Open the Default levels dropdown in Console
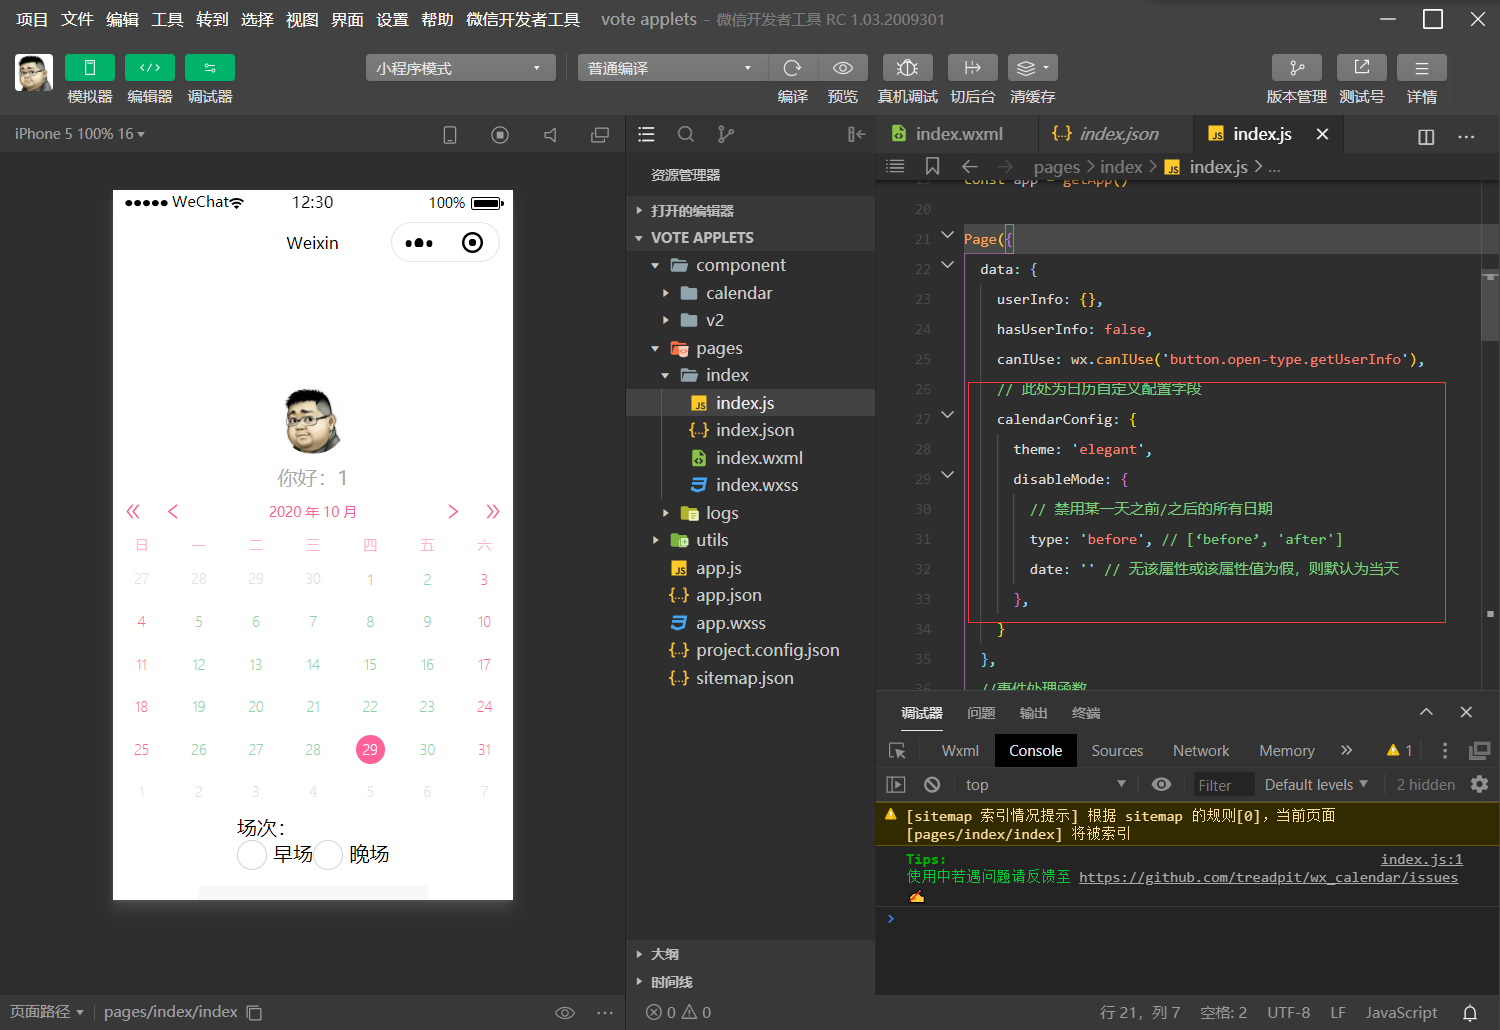The image size is (1500, 1030). point(1314,784)
